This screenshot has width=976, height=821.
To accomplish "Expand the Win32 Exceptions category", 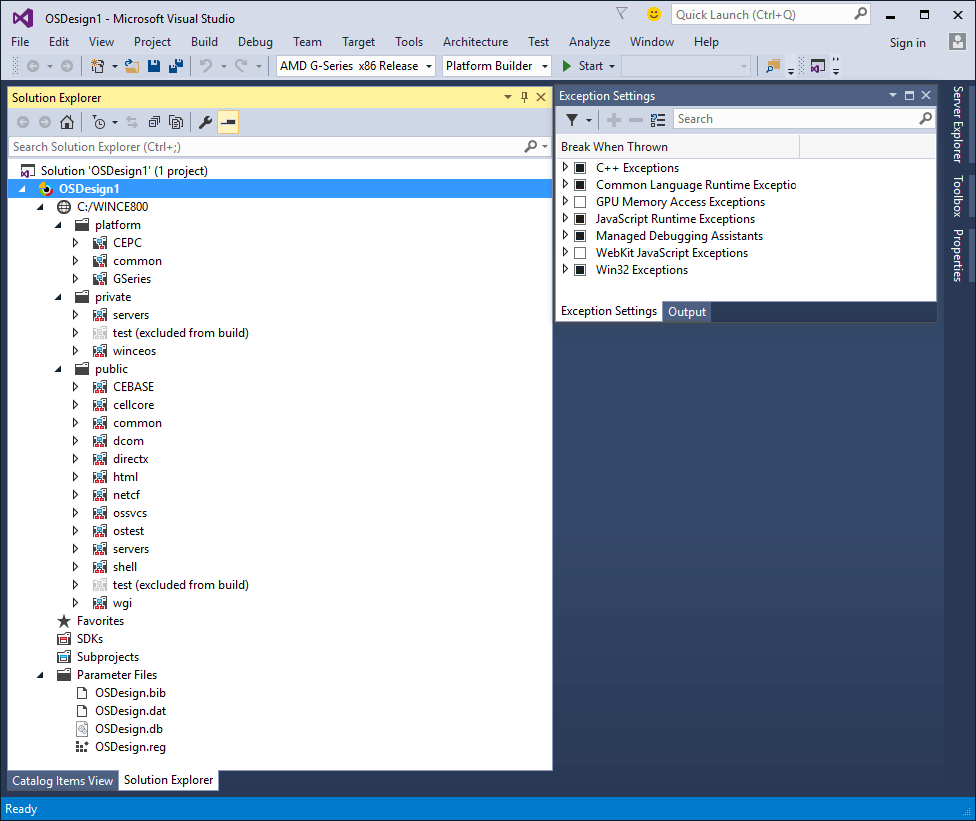I will coord(565,270).
